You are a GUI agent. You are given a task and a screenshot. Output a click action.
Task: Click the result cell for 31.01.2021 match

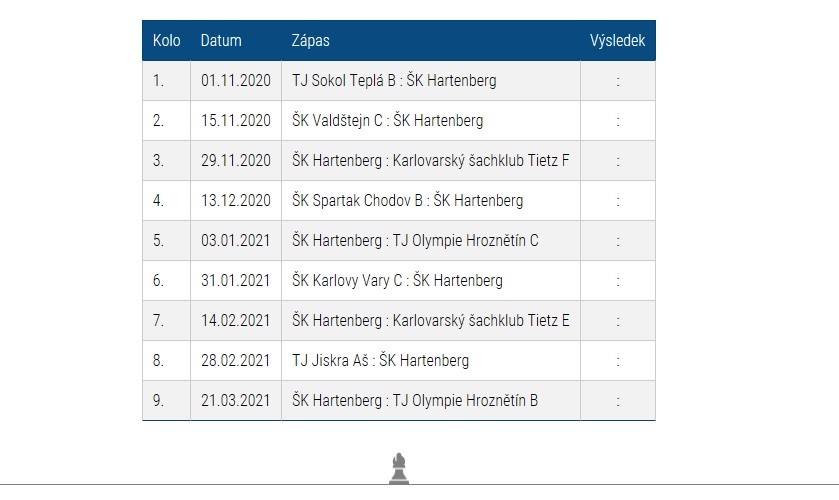618,281
